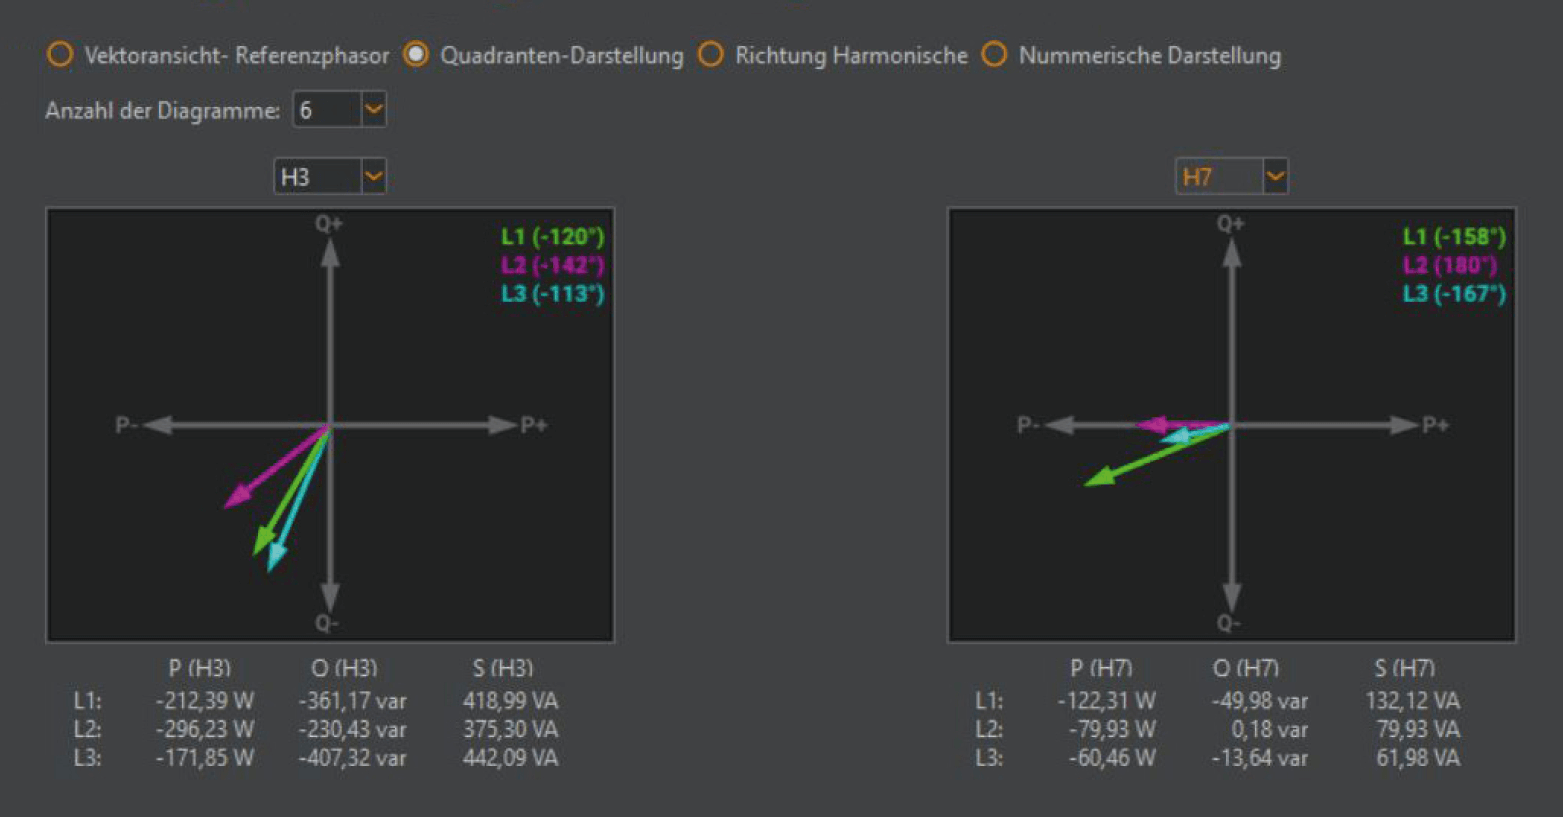Expand the H3 harmonic selector dropdown
The height and width of the screenshot is (817, 1563).
point(373,177)
